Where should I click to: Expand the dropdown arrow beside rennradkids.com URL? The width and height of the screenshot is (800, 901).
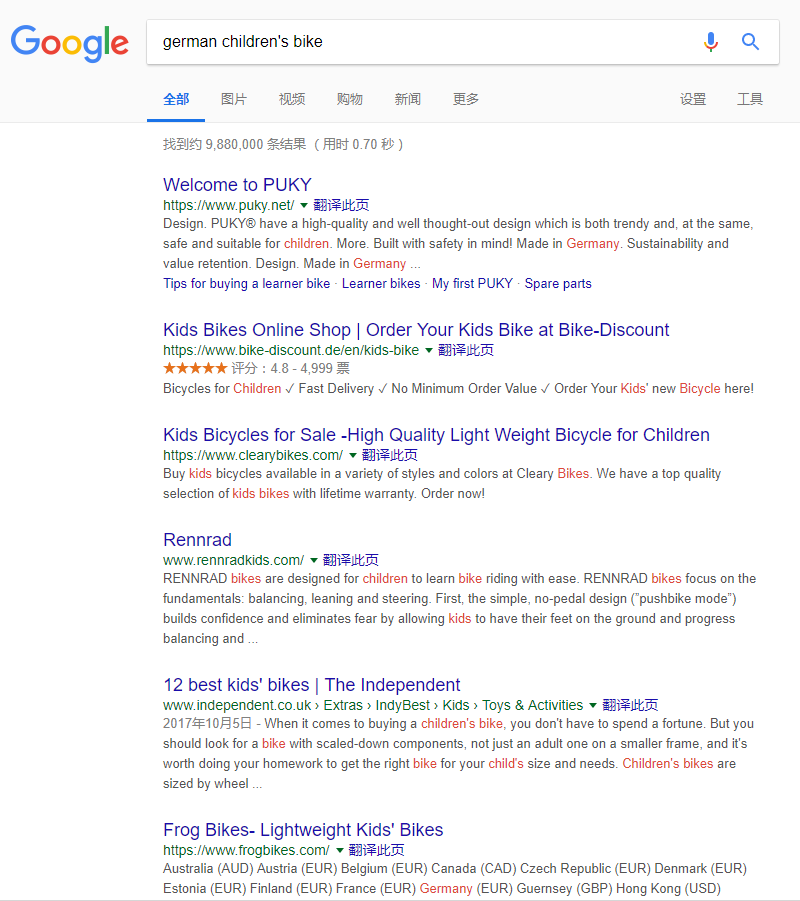(x=314, y=560)
